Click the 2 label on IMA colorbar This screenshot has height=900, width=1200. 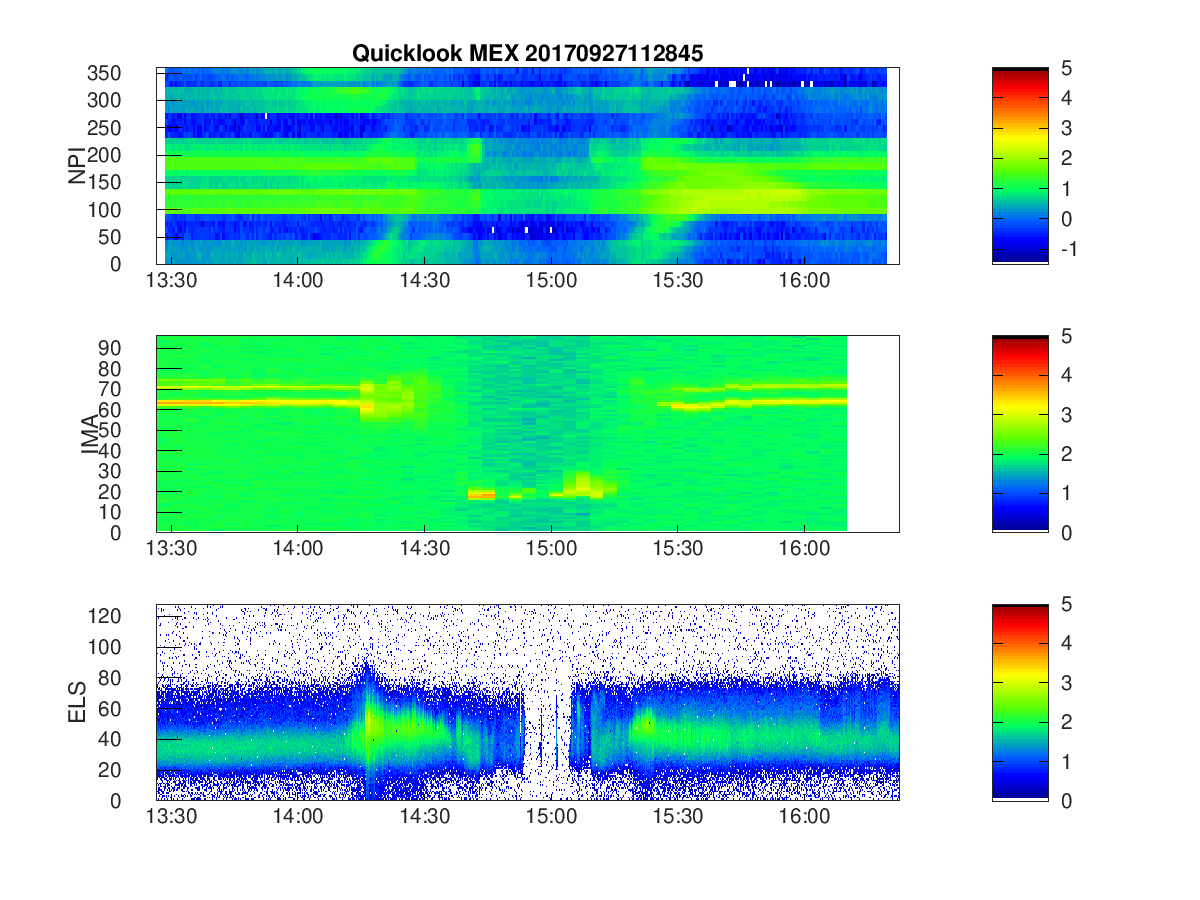(x=1066, y=454)
